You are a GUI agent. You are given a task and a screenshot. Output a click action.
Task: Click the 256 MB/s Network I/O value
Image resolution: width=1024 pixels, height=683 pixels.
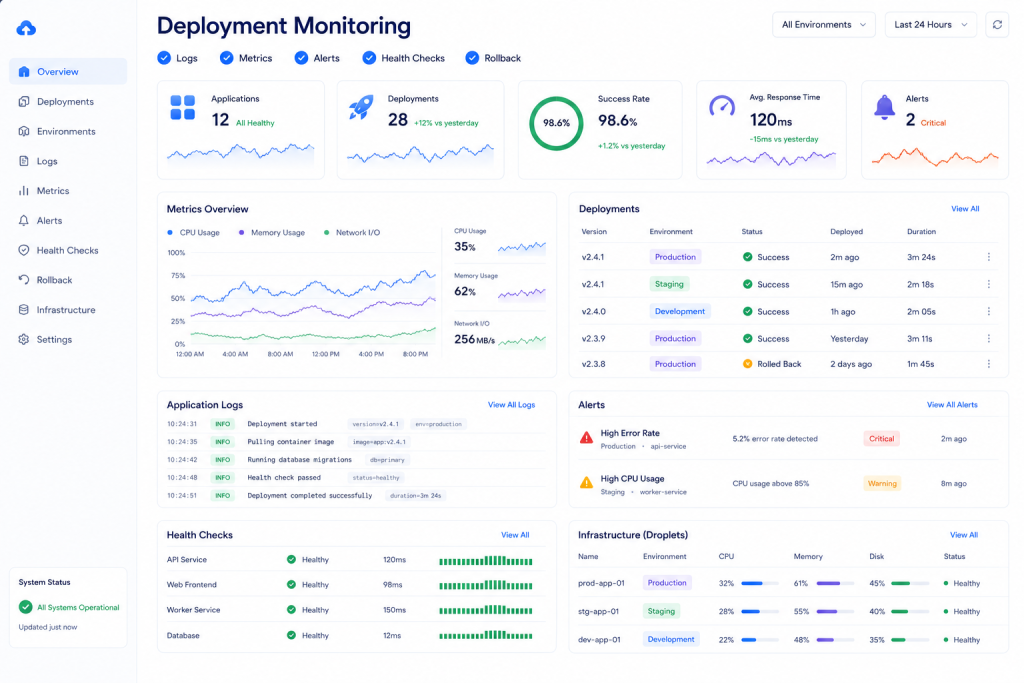point(474,340)
